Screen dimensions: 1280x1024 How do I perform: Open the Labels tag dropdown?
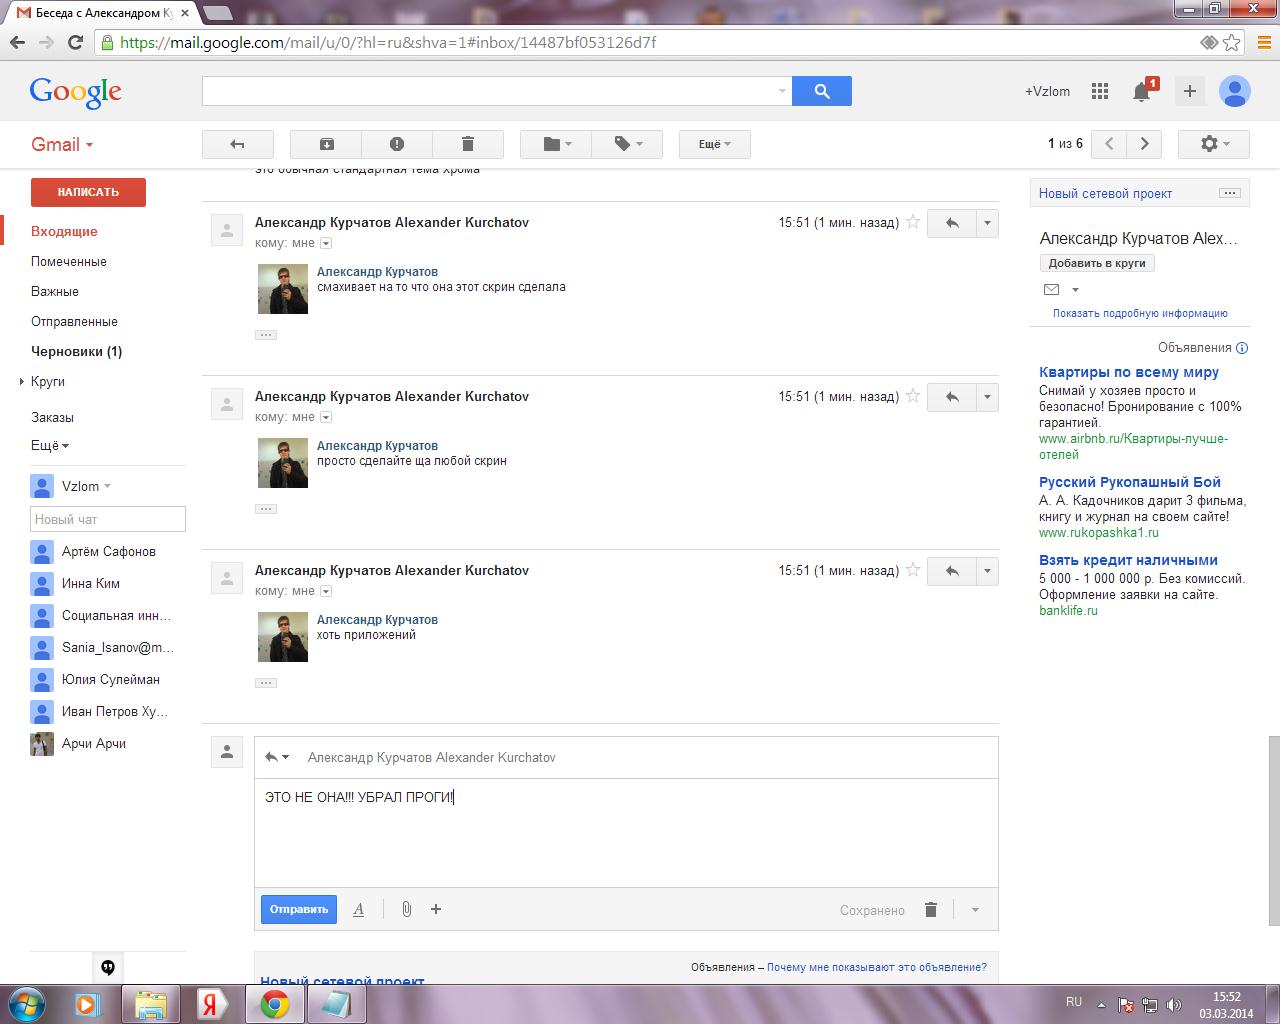point(628,144)
